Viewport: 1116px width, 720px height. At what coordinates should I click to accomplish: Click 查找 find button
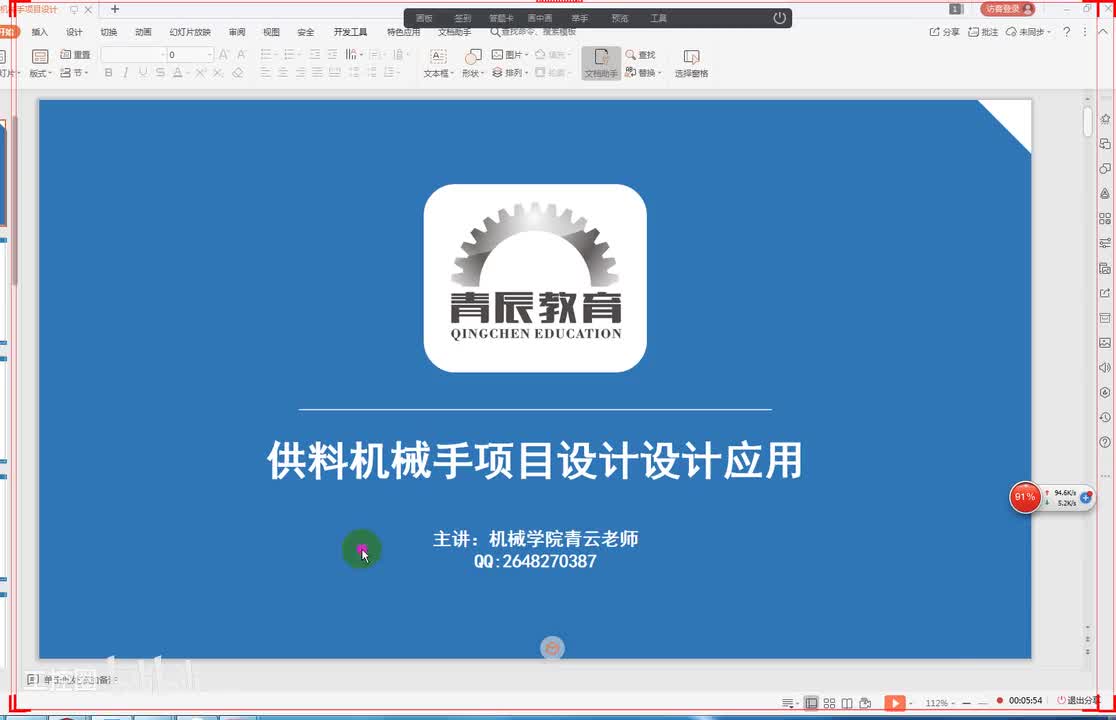tap(640, 55)
